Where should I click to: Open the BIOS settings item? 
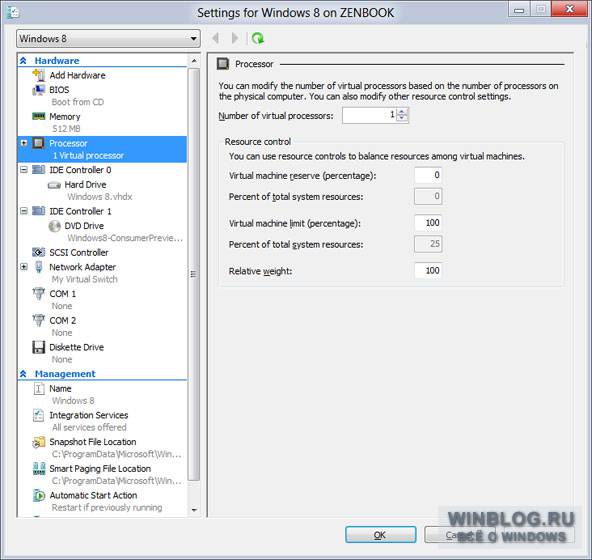(59, 90)
